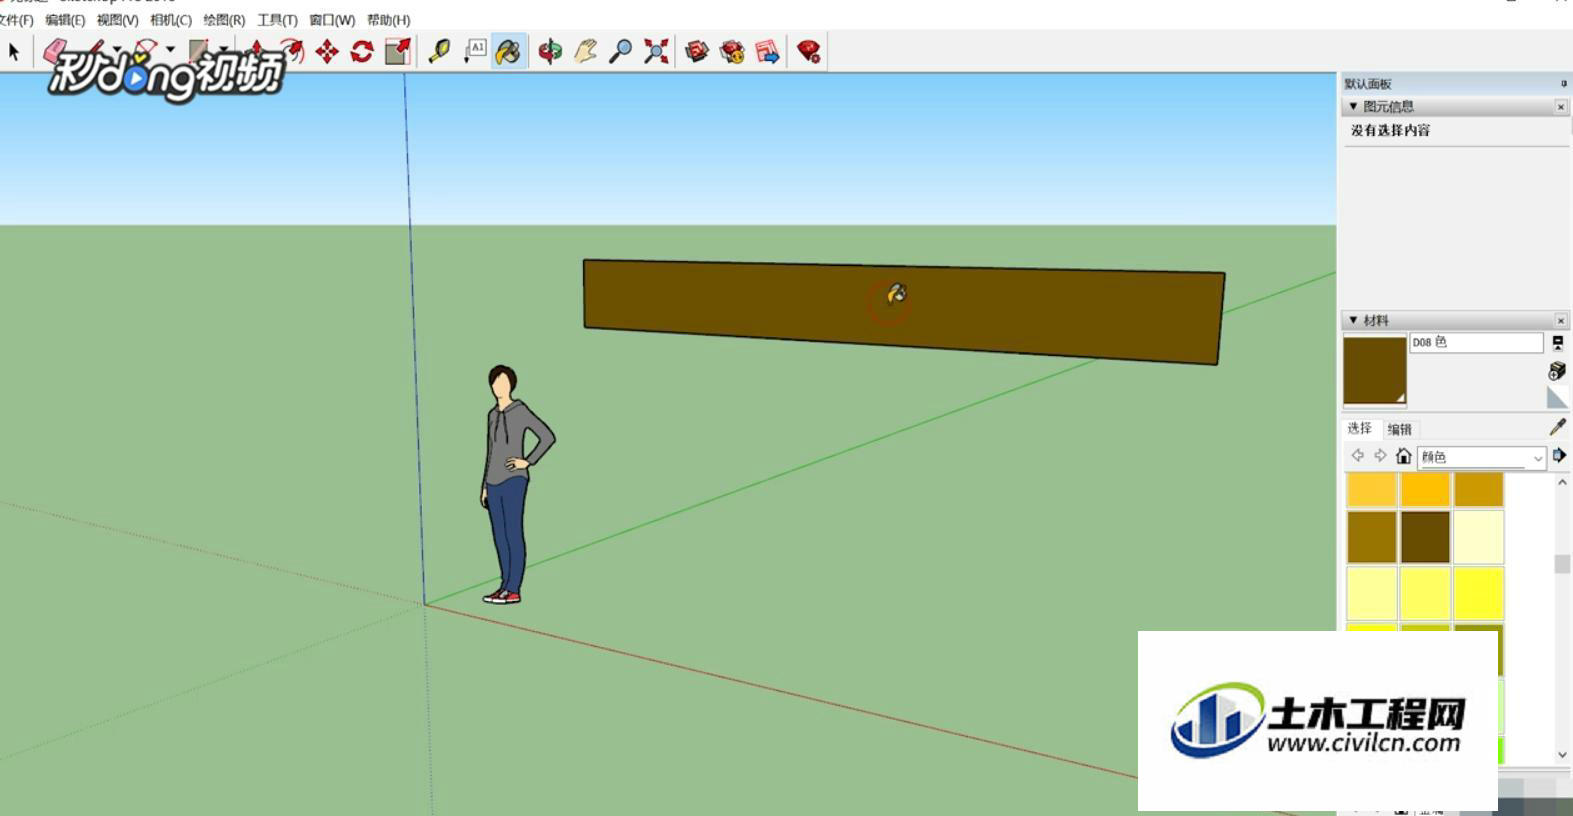Screen dimensions: 1573x816
Task: Click the create material icon
Action: [x=1557, y=371]
